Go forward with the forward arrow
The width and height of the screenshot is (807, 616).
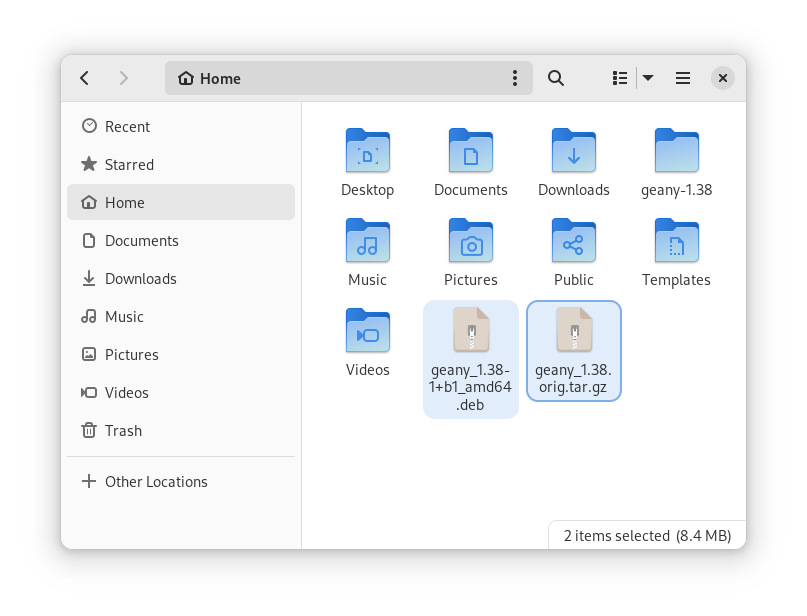tap(124, 78)
